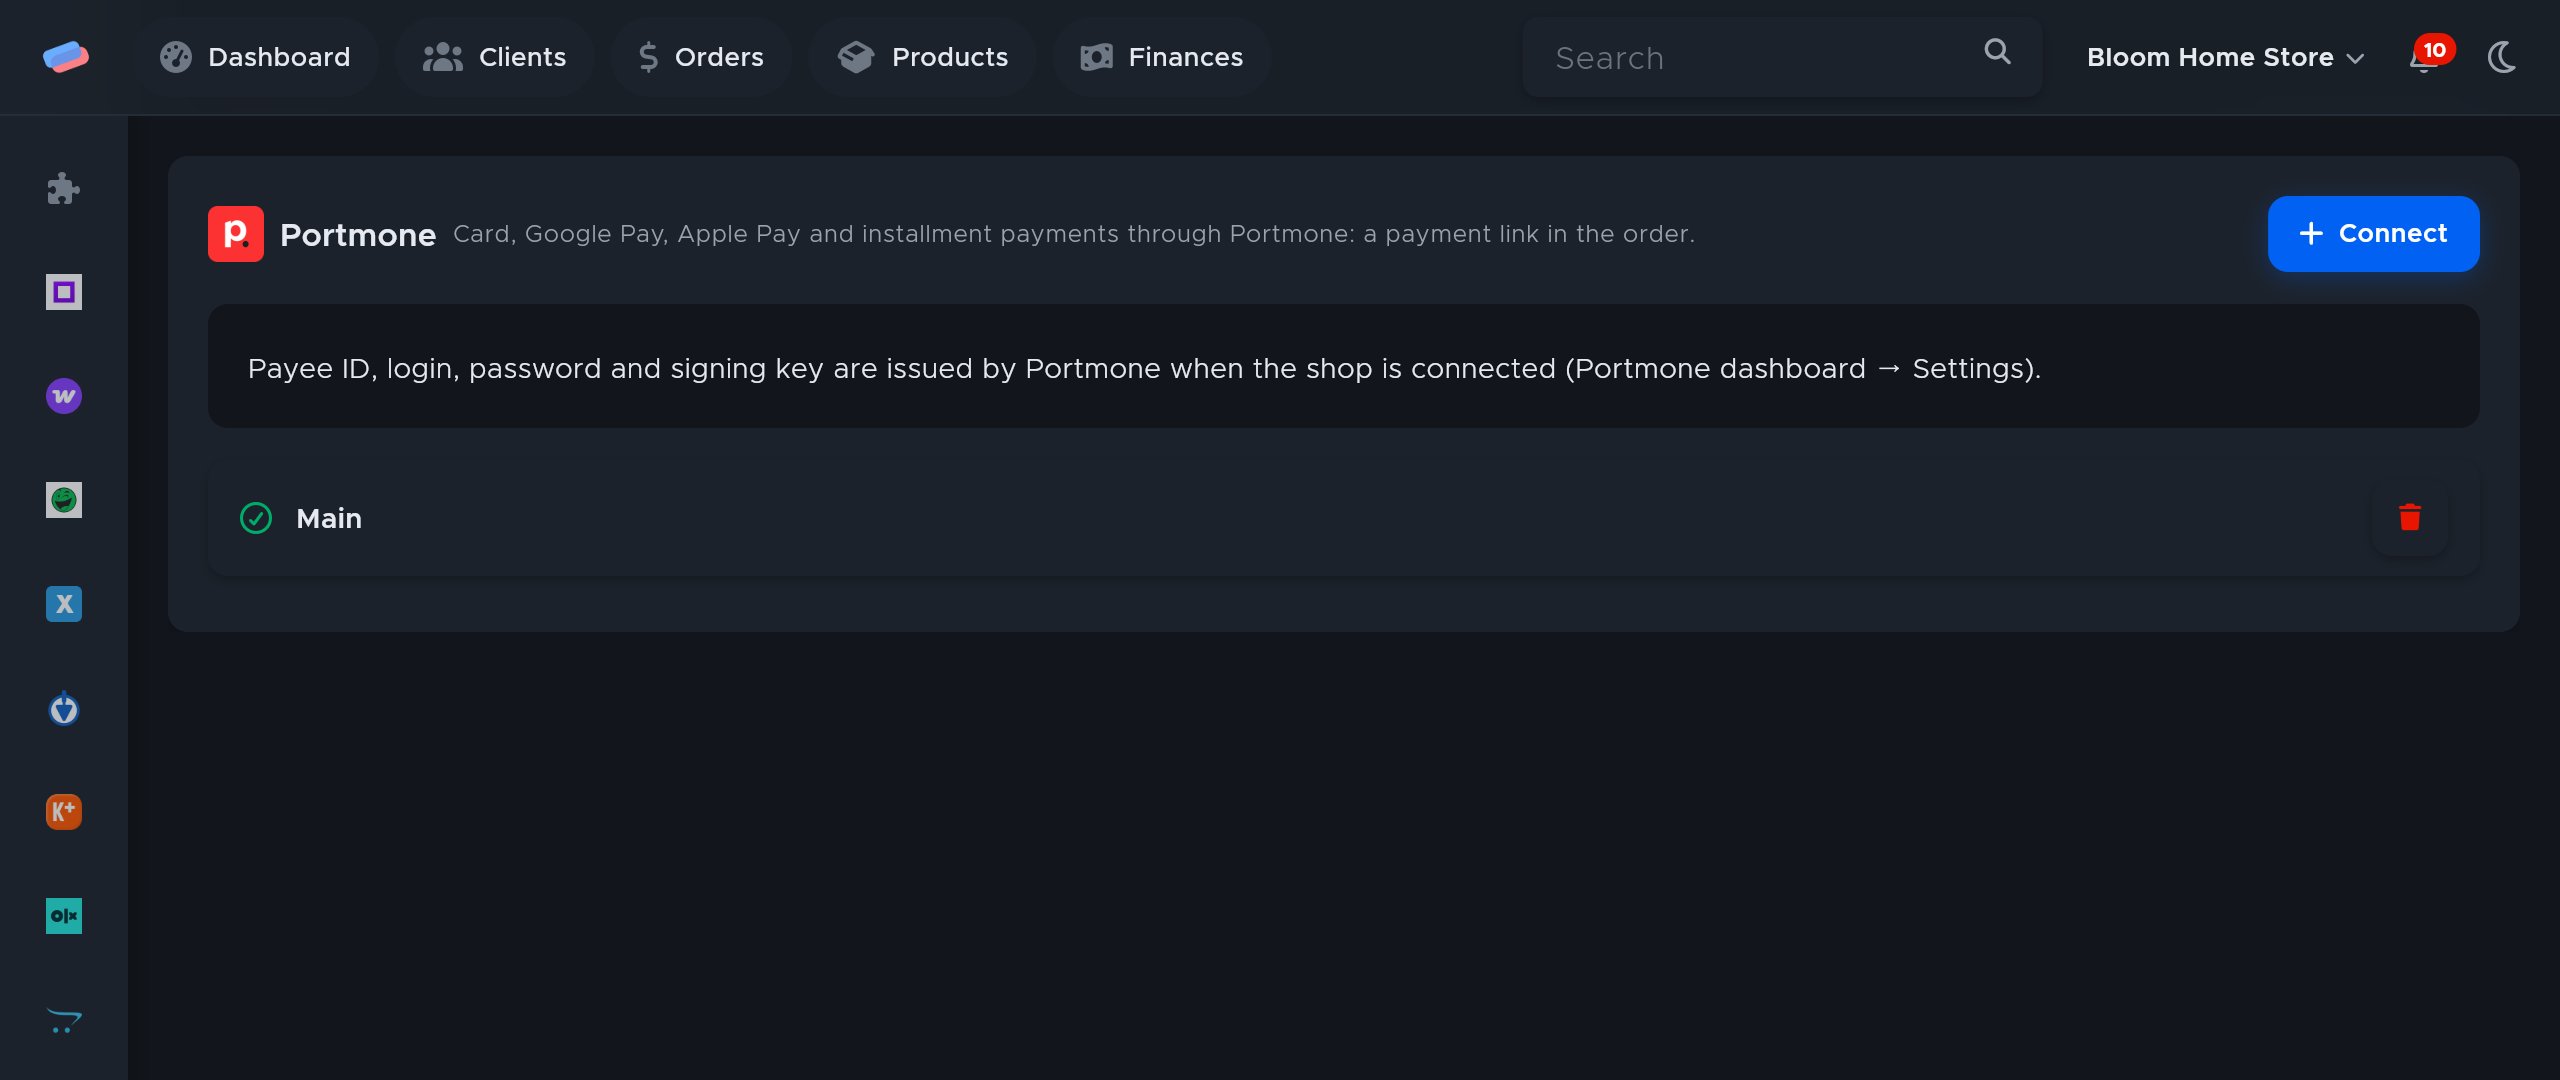Click the green check icon next to Main
The width and height of the screenshot is (2560, 1080).
(256, 518)
